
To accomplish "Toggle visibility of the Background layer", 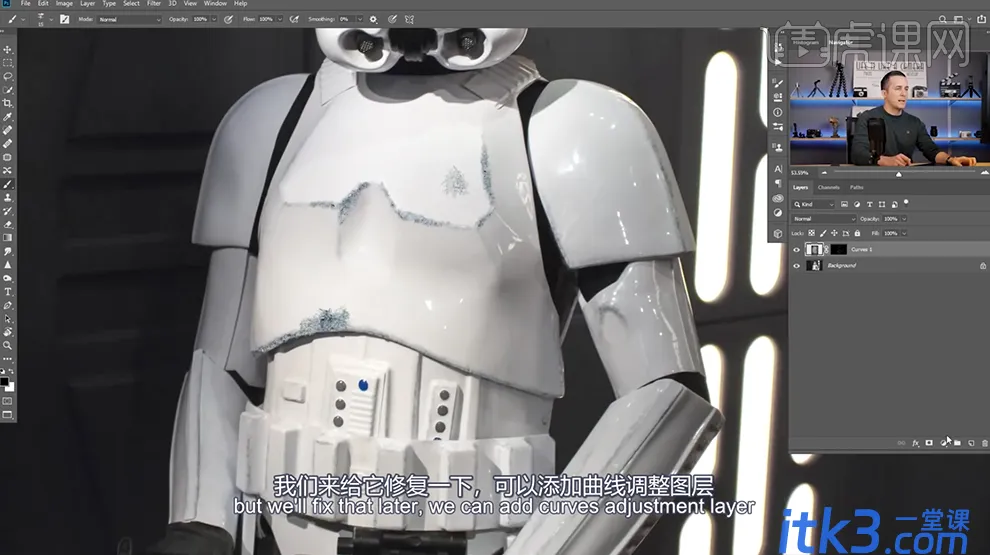I will 796,266.
